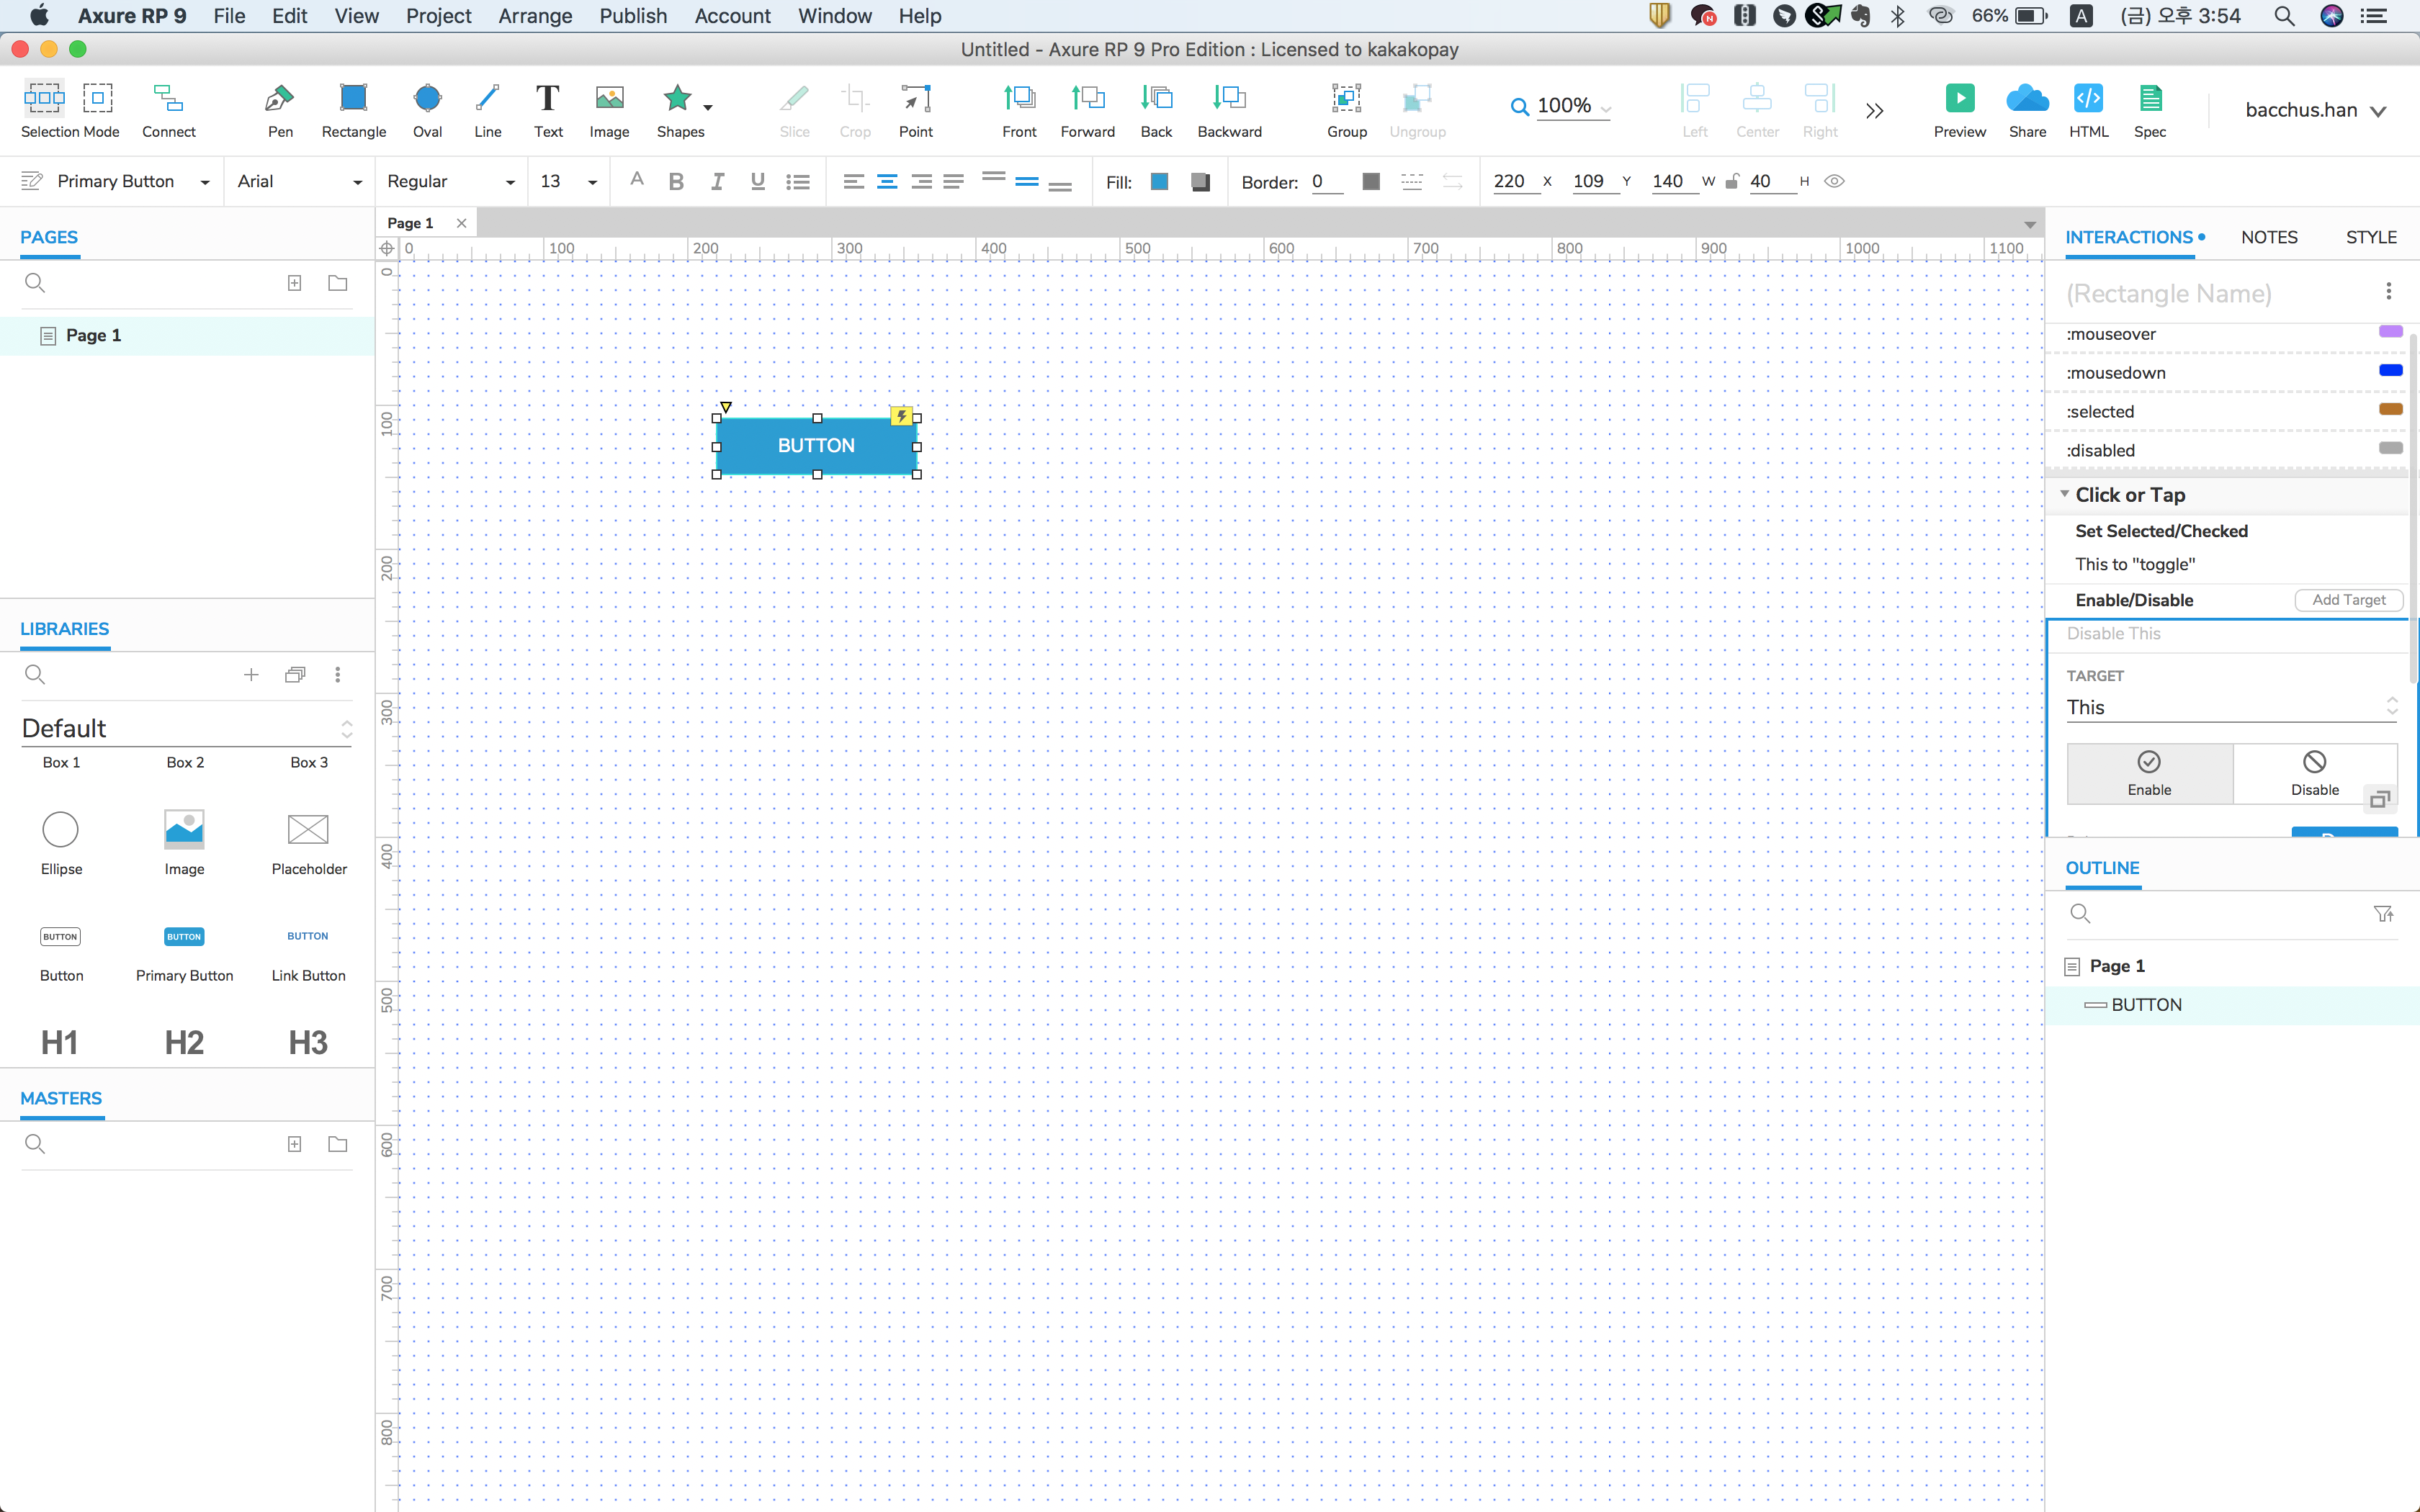
Task: Collapse the Click or Tap interaction
Action: [2064, 494]
